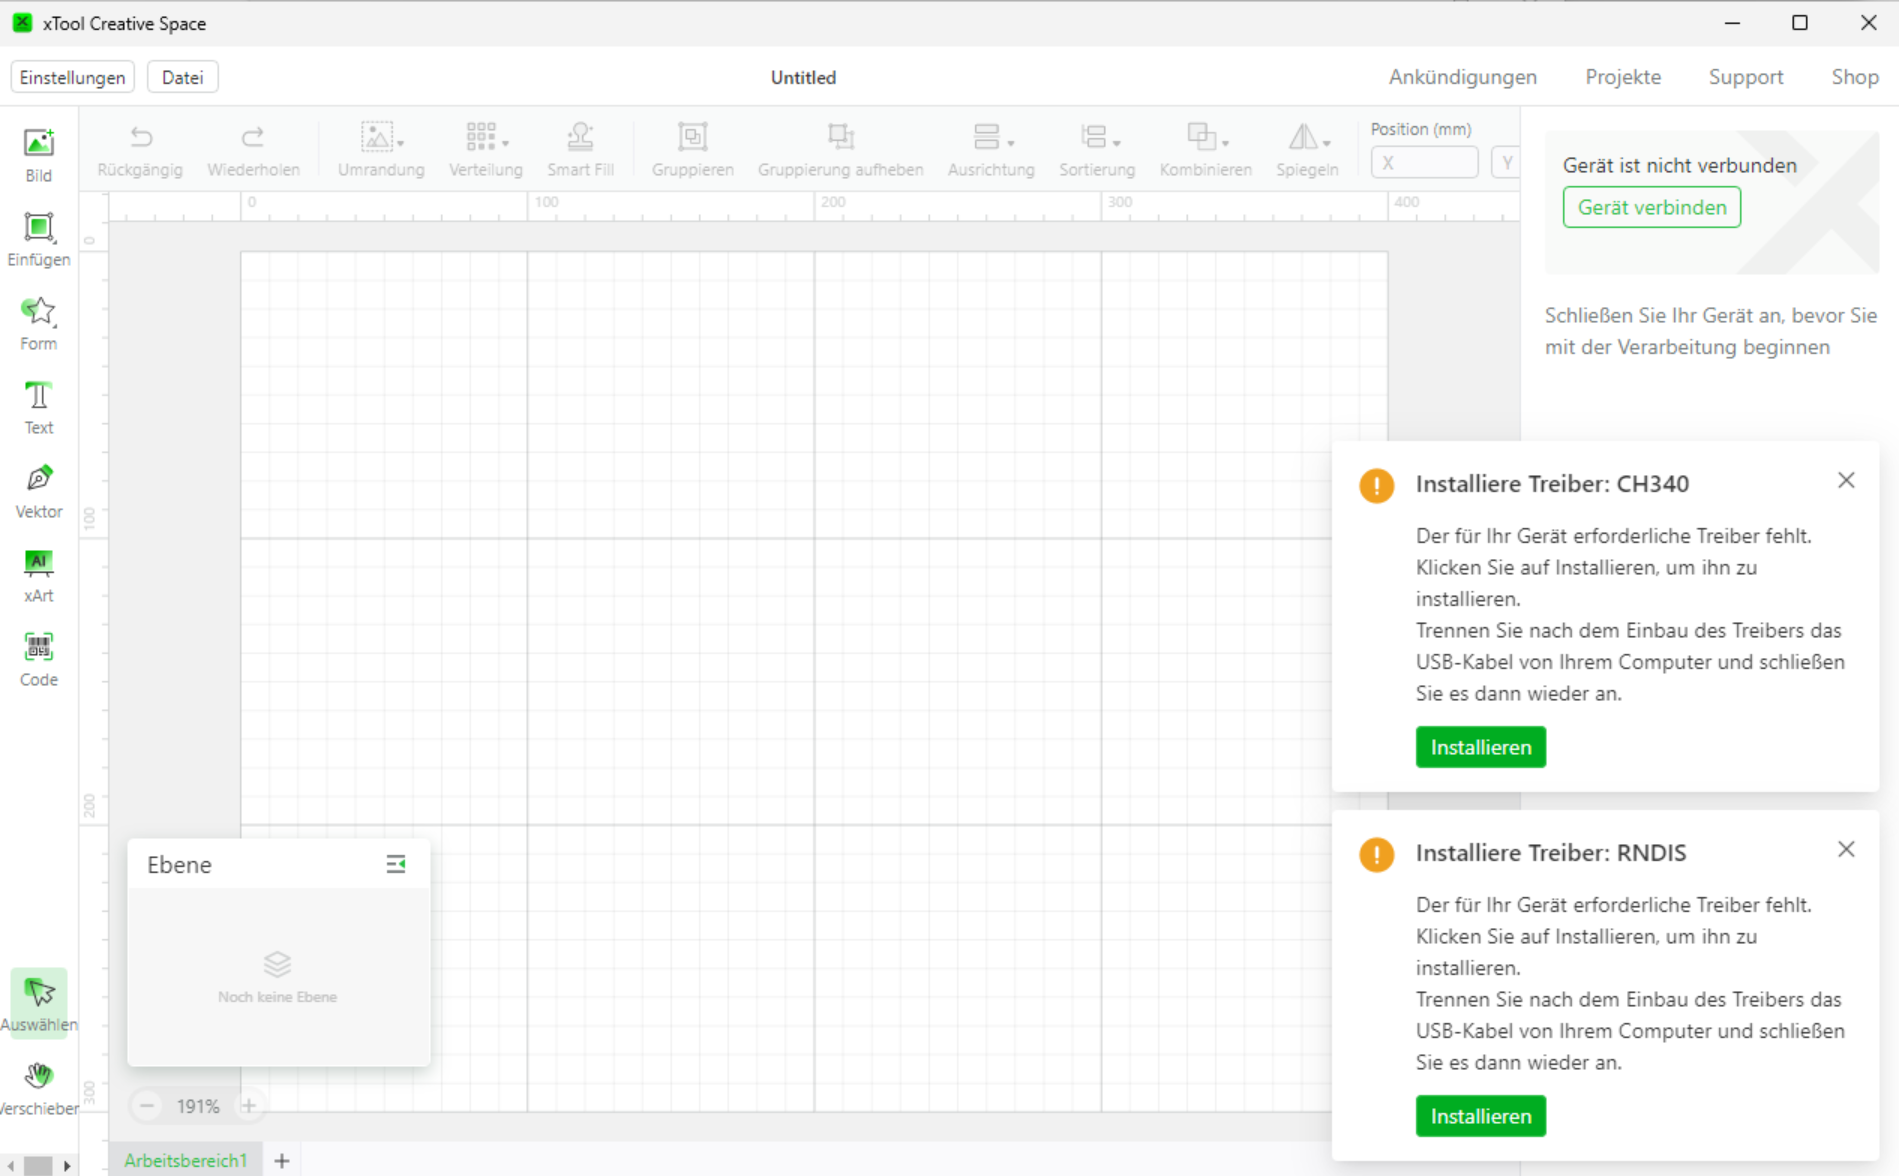Viewport: 1899px width, 1176px height.
Task: Select the Bild image tool
Action: [38, 154]
